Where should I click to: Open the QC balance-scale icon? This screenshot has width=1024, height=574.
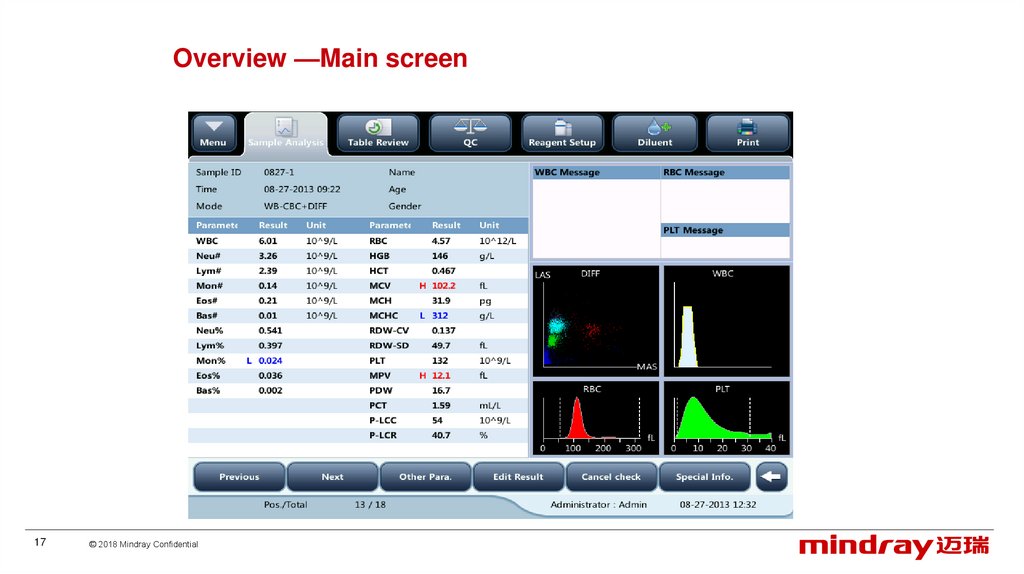(x=470, y=133)
